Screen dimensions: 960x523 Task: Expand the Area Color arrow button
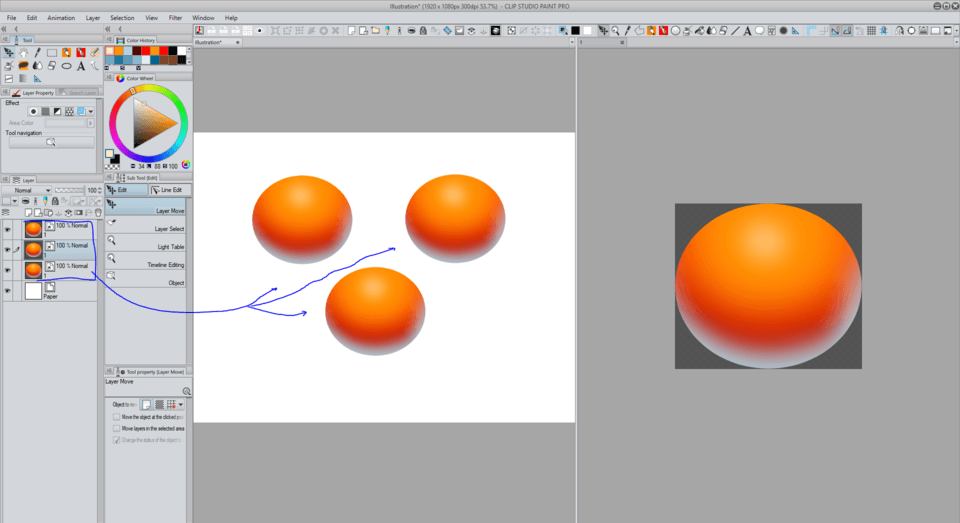[x=91, y=123]
